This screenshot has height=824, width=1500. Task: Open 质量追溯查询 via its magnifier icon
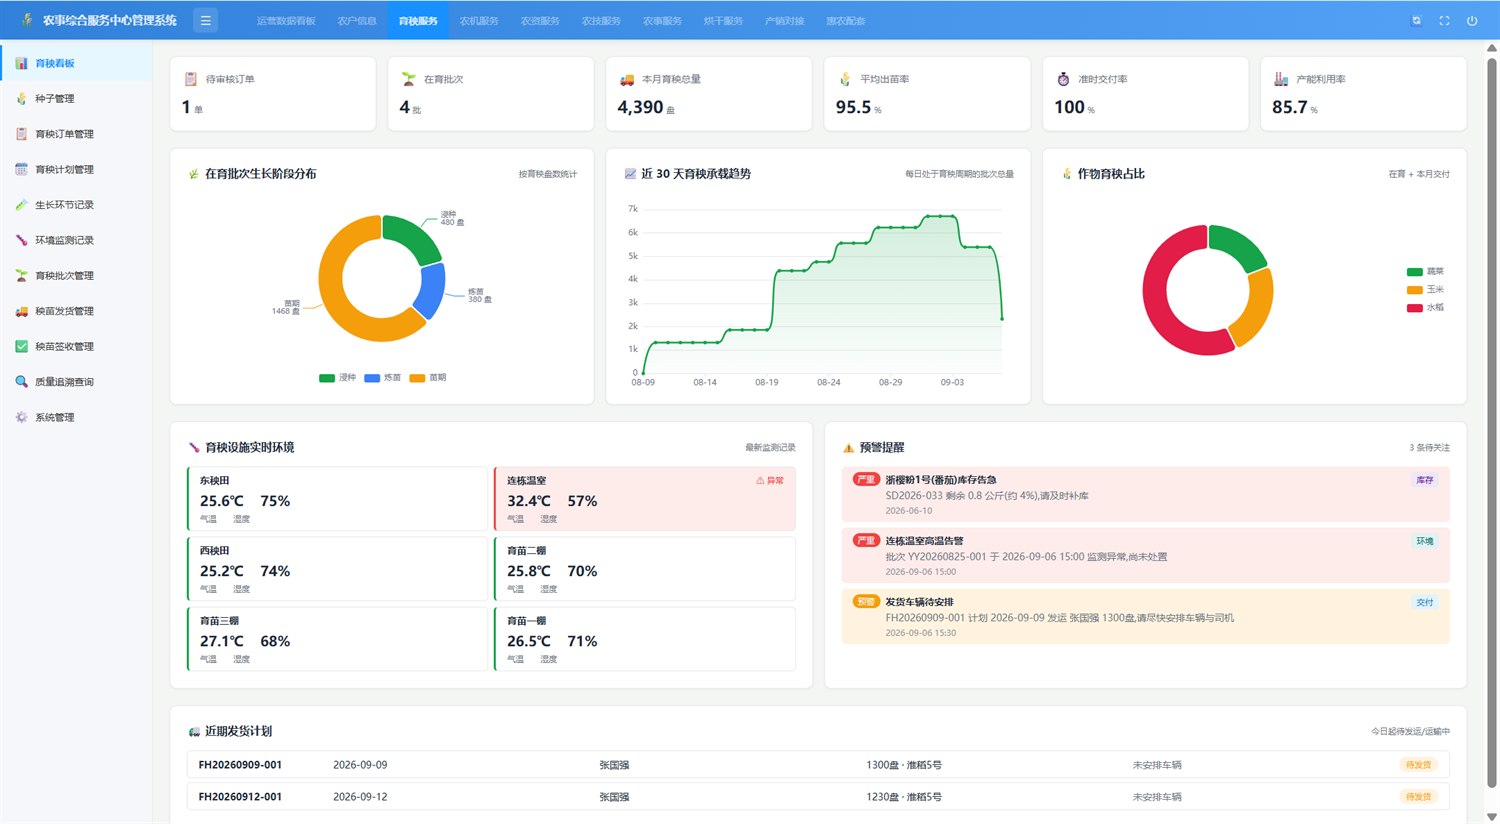[x=21, y=382]
